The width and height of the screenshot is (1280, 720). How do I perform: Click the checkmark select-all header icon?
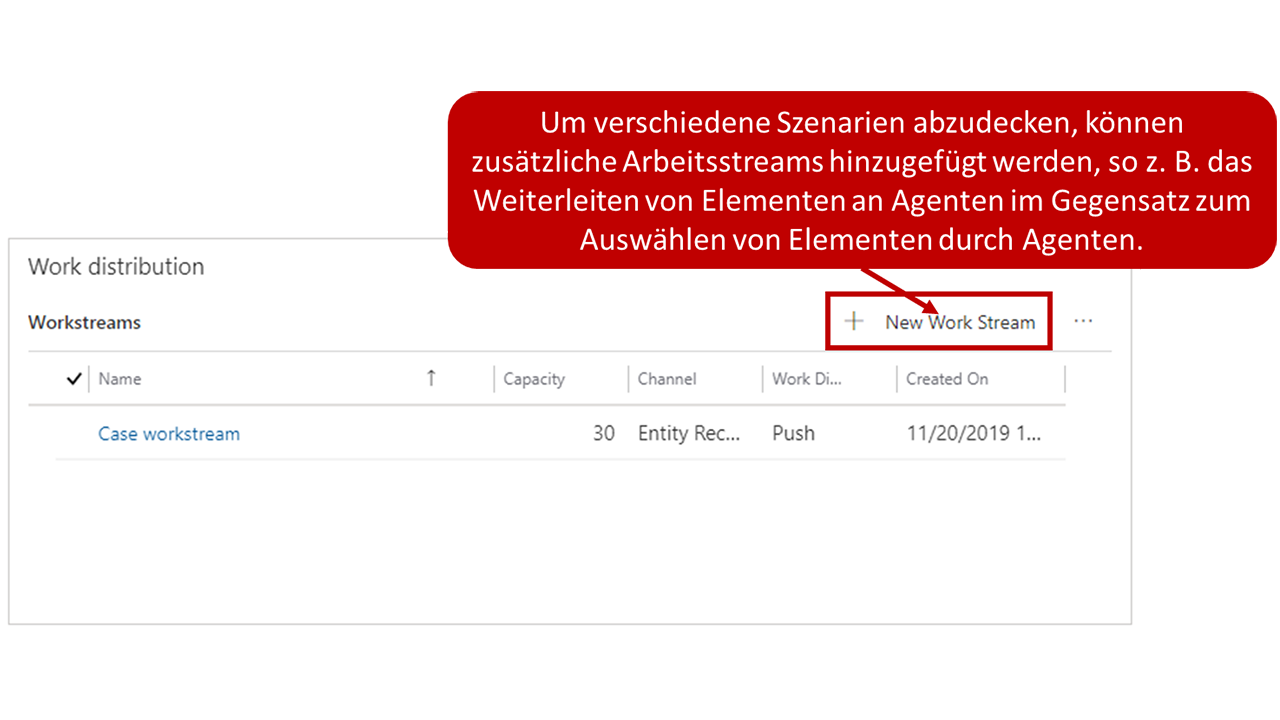pos(73,378)
